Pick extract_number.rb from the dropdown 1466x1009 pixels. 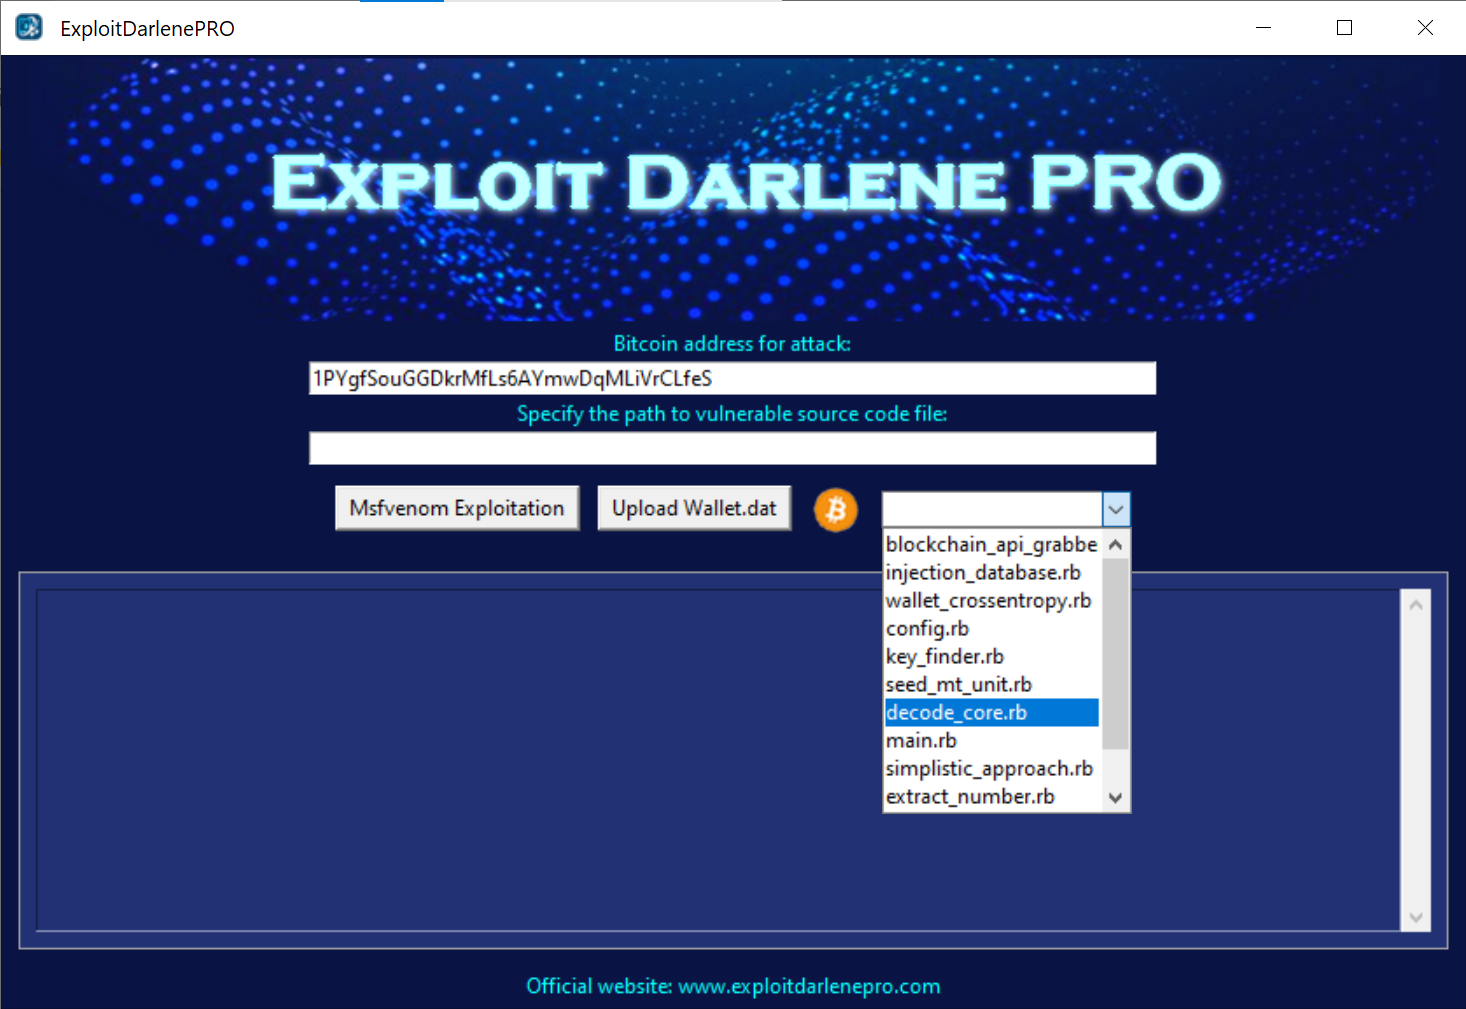[x=992, y=796]
